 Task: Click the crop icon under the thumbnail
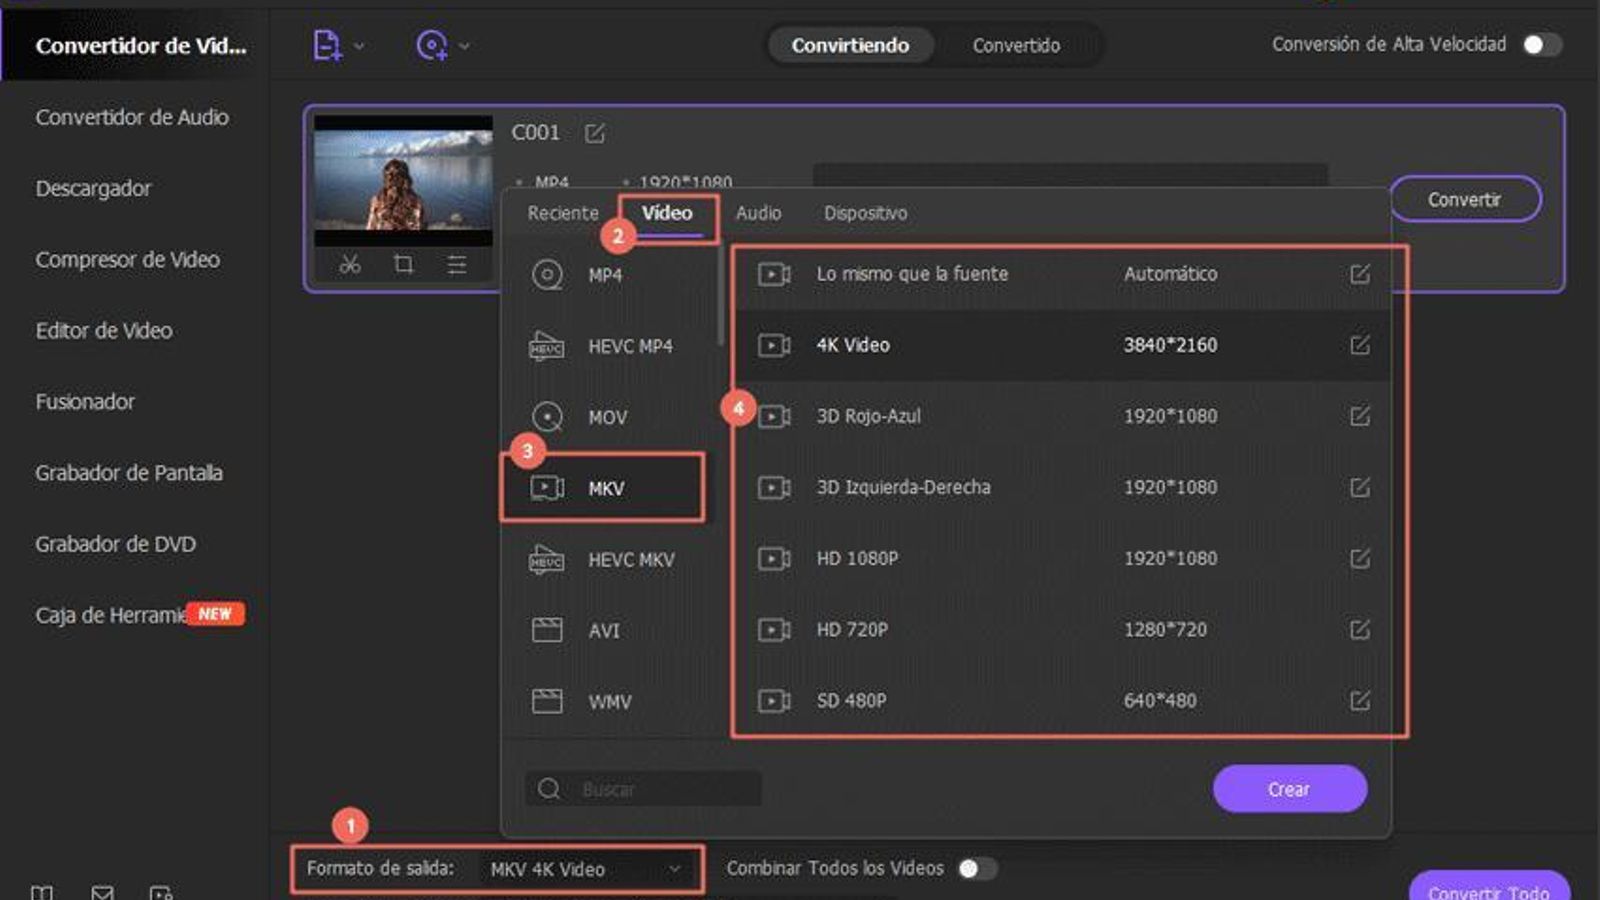coord(403,265)
